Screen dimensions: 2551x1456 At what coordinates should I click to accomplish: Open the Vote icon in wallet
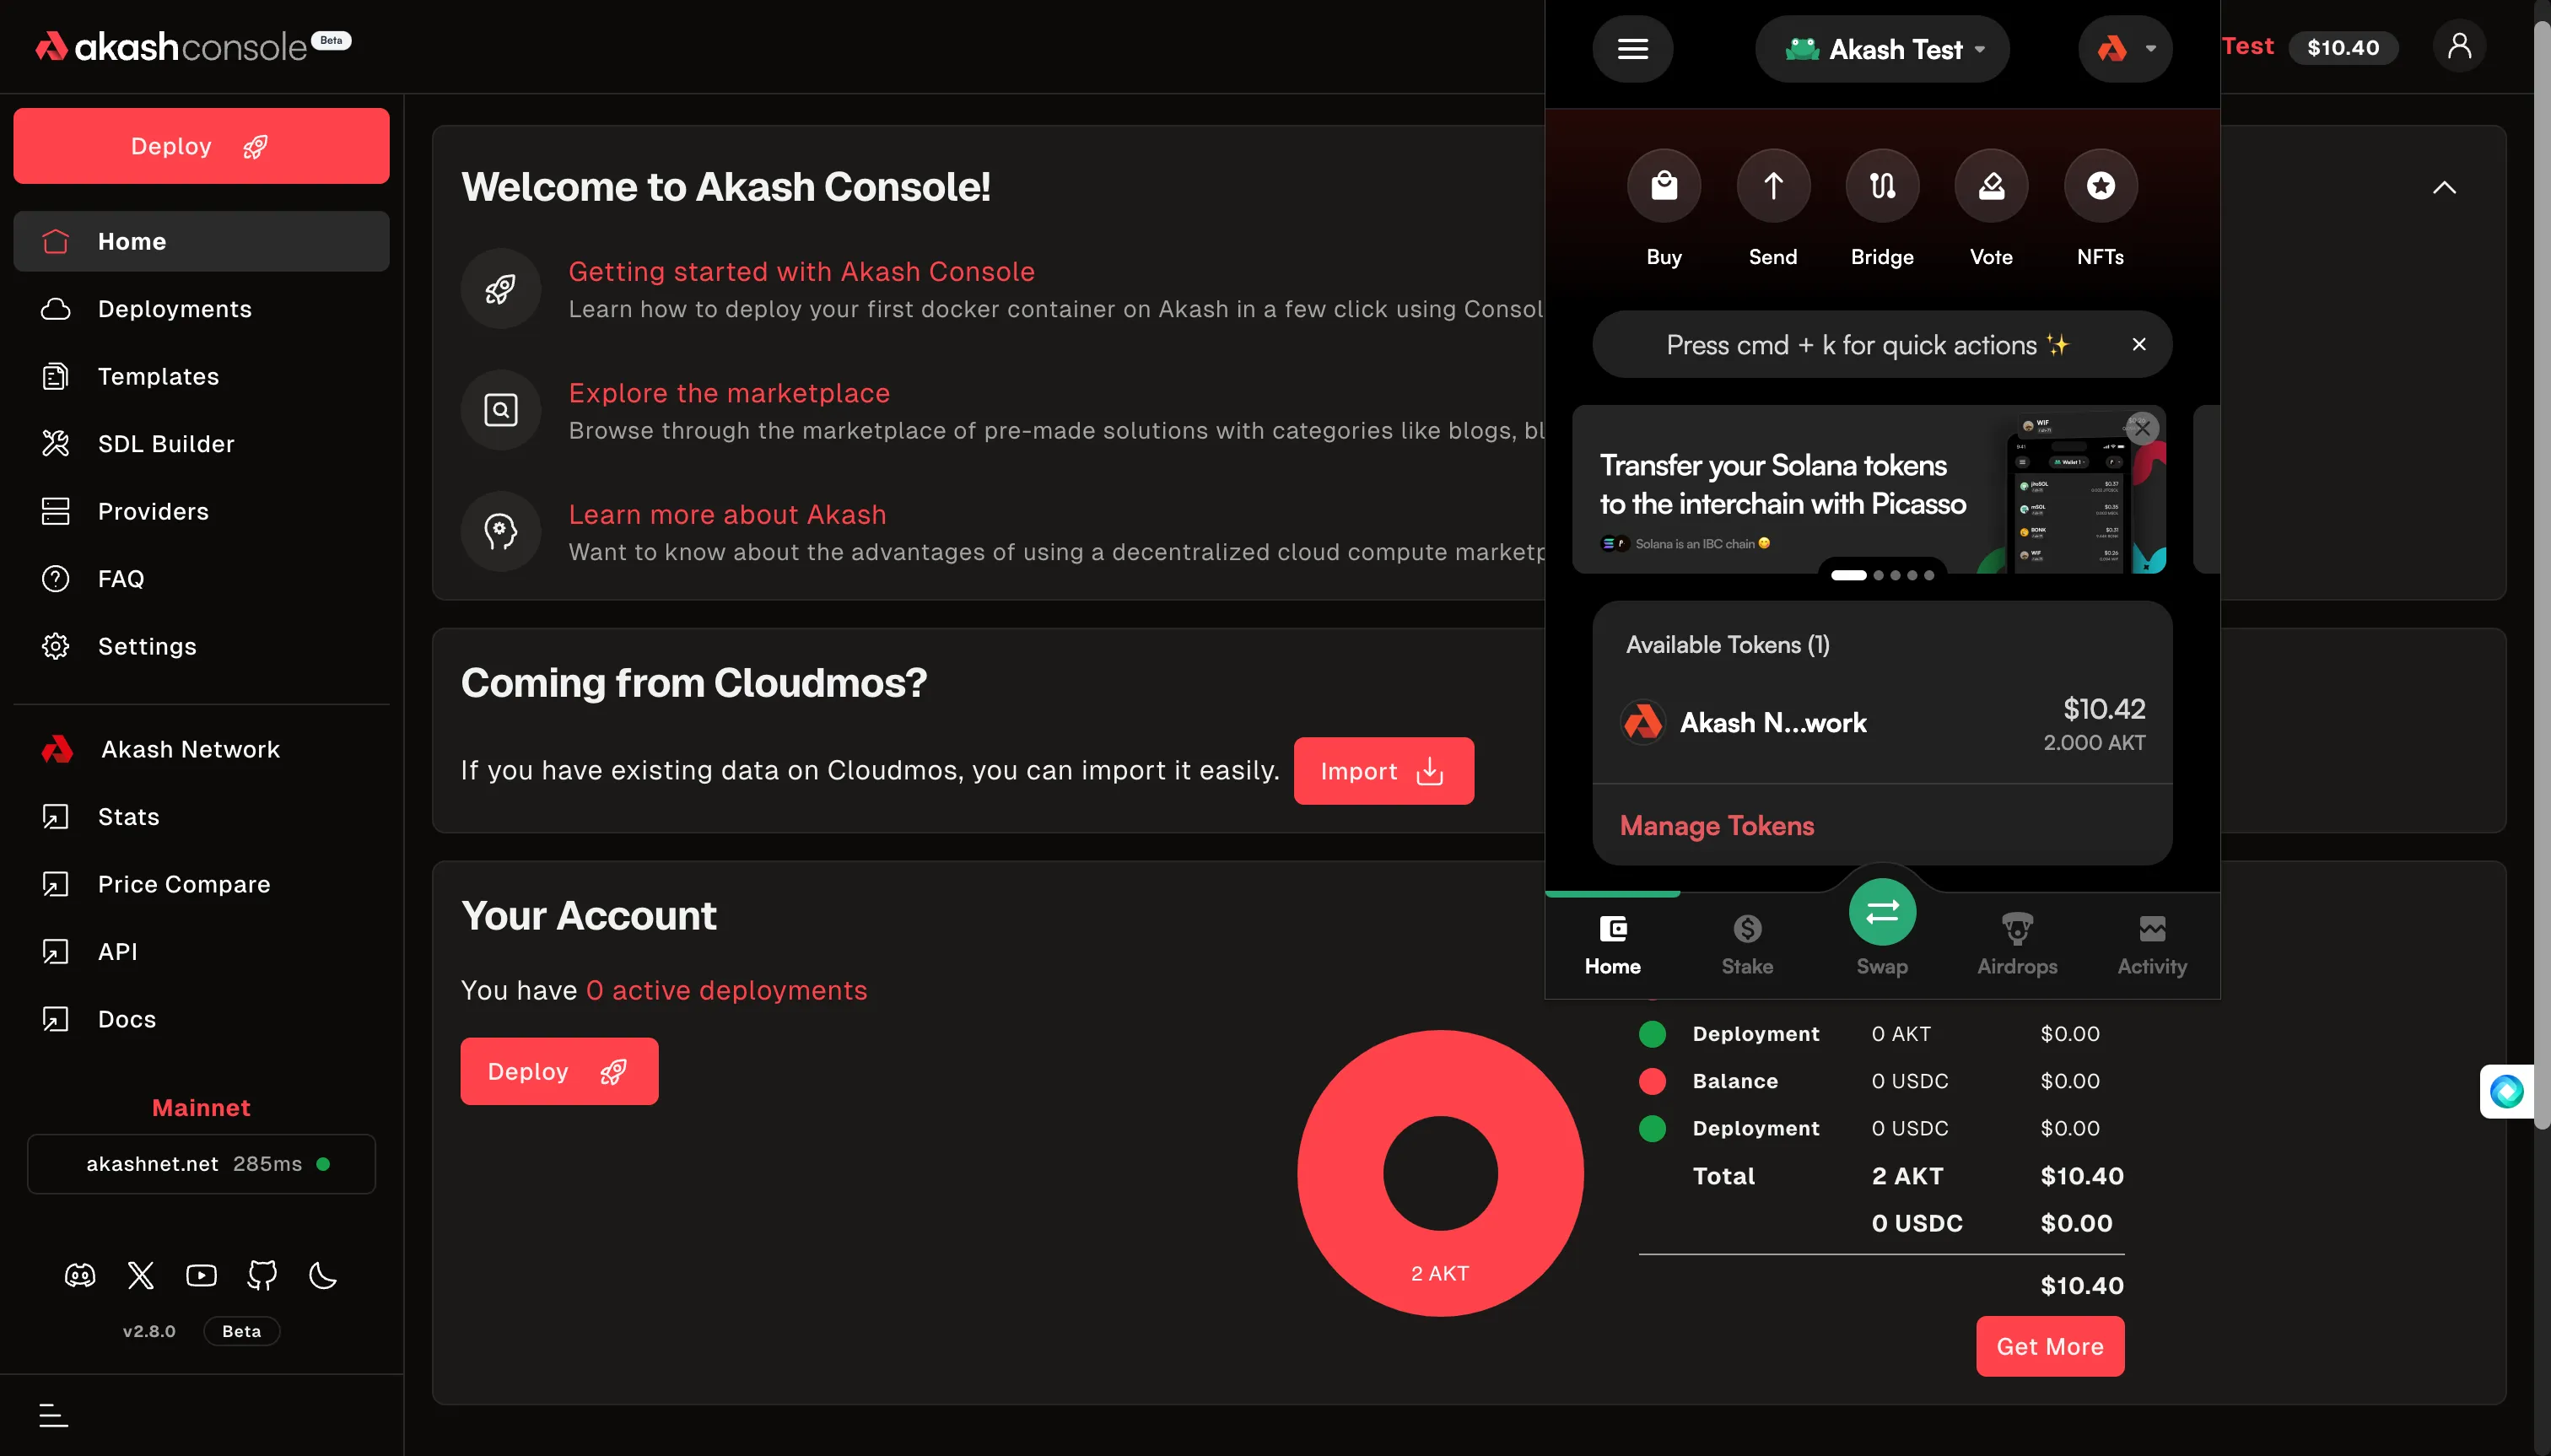coord(1990,186)
